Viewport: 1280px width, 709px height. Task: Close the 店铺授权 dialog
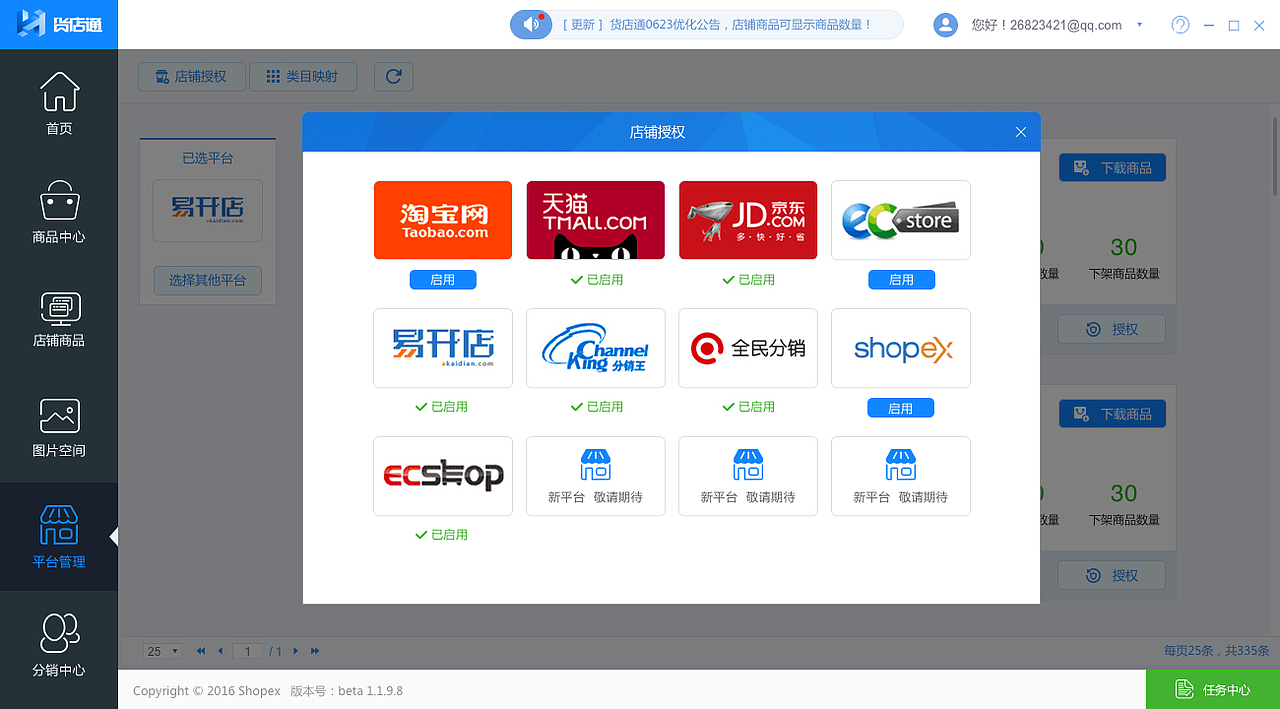click(1021, 132)
